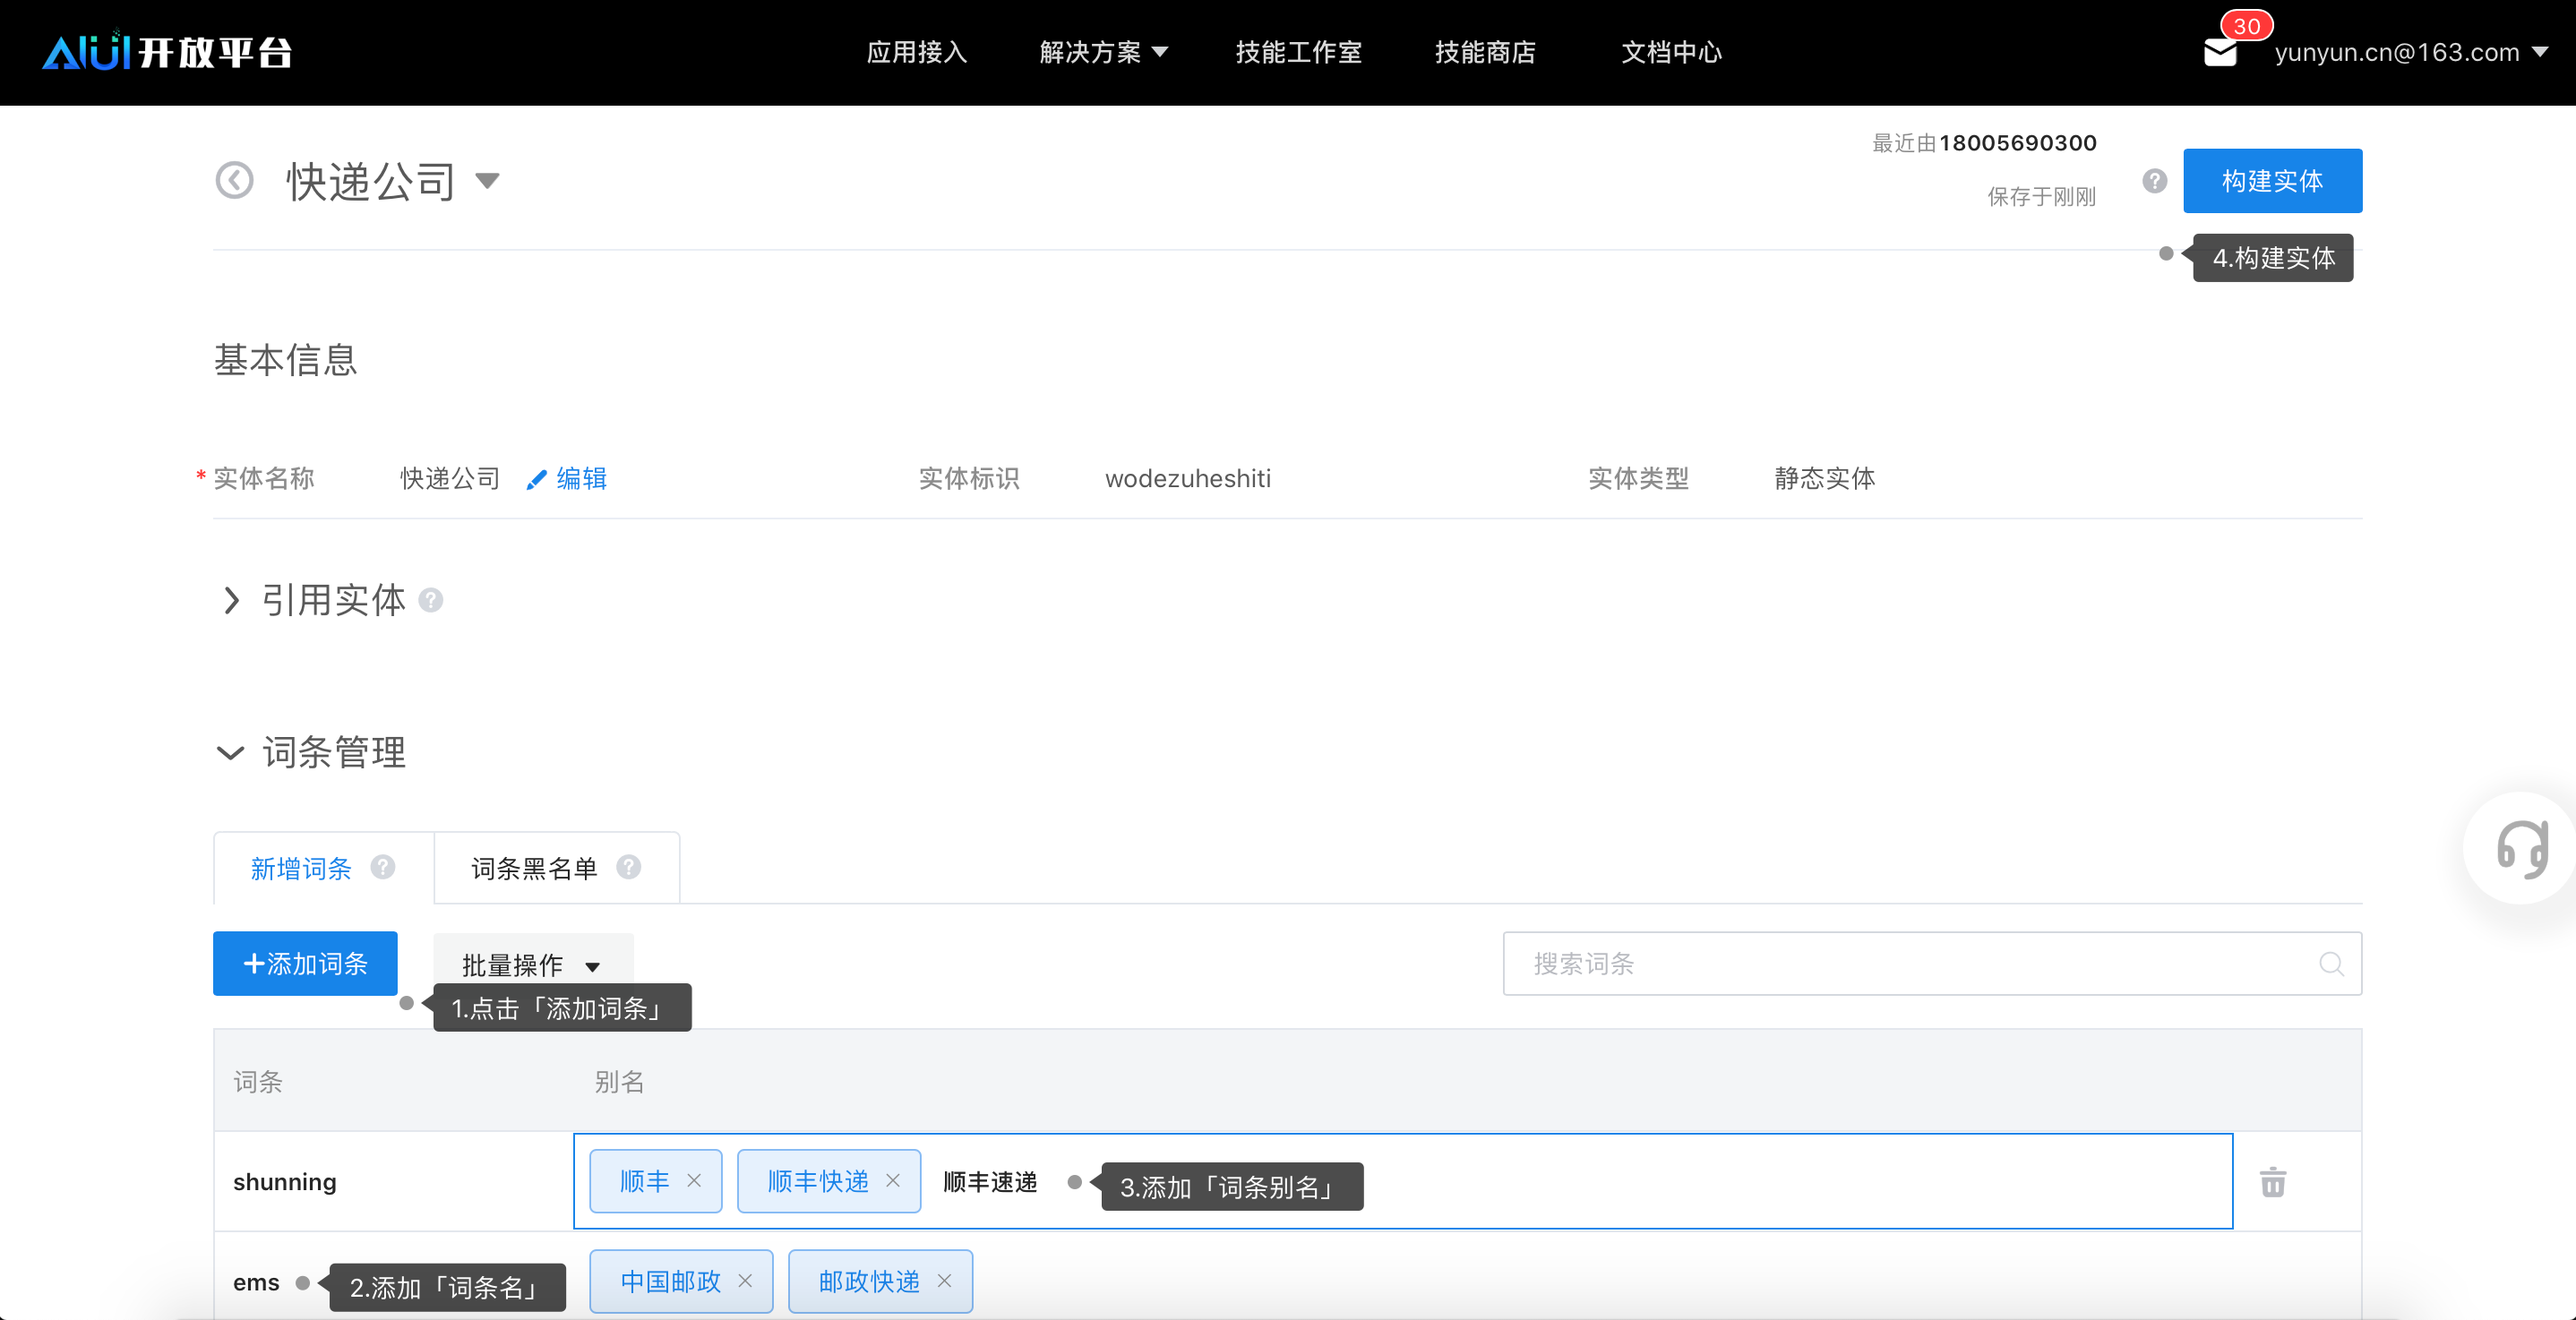This screenshot has width=2576, height=1320.
Task: Open the 解决方案 dropdown menu
Action: (1103, 52)
